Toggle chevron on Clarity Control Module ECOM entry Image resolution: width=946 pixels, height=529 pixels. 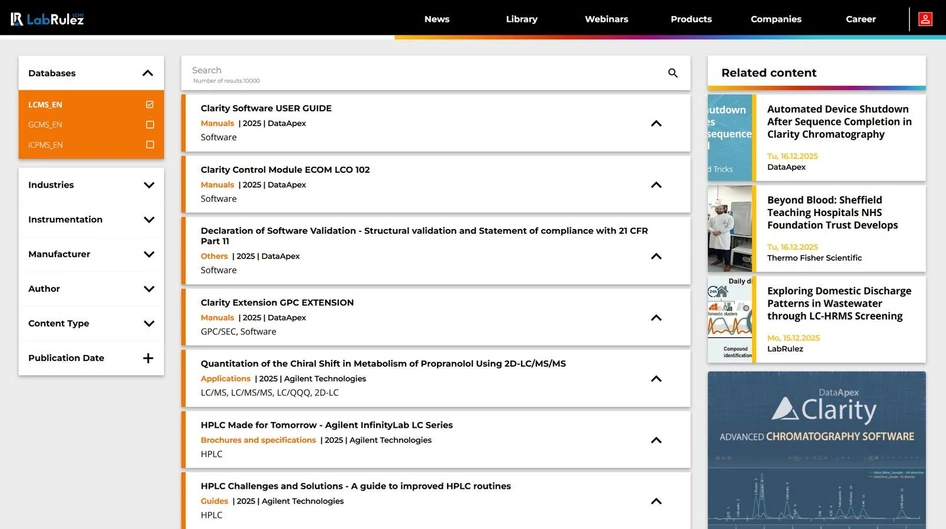tap(656, 185)
